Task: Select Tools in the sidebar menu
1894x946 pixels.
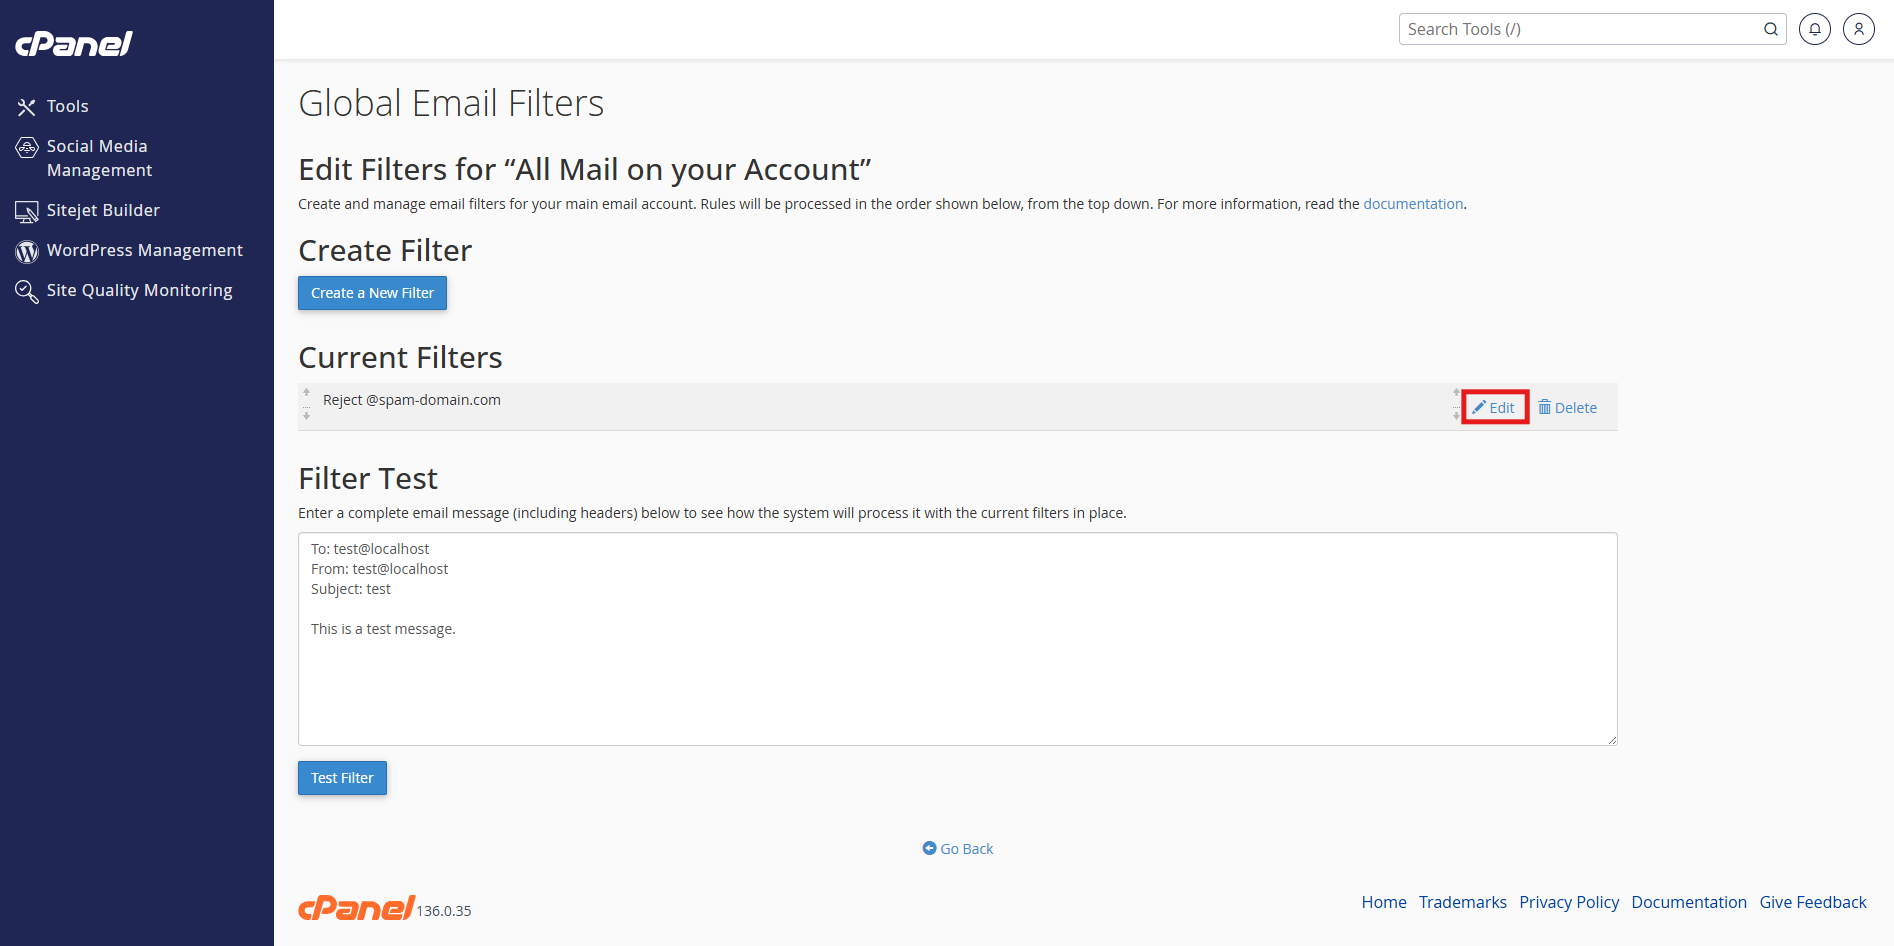Action: coord(68,106)
